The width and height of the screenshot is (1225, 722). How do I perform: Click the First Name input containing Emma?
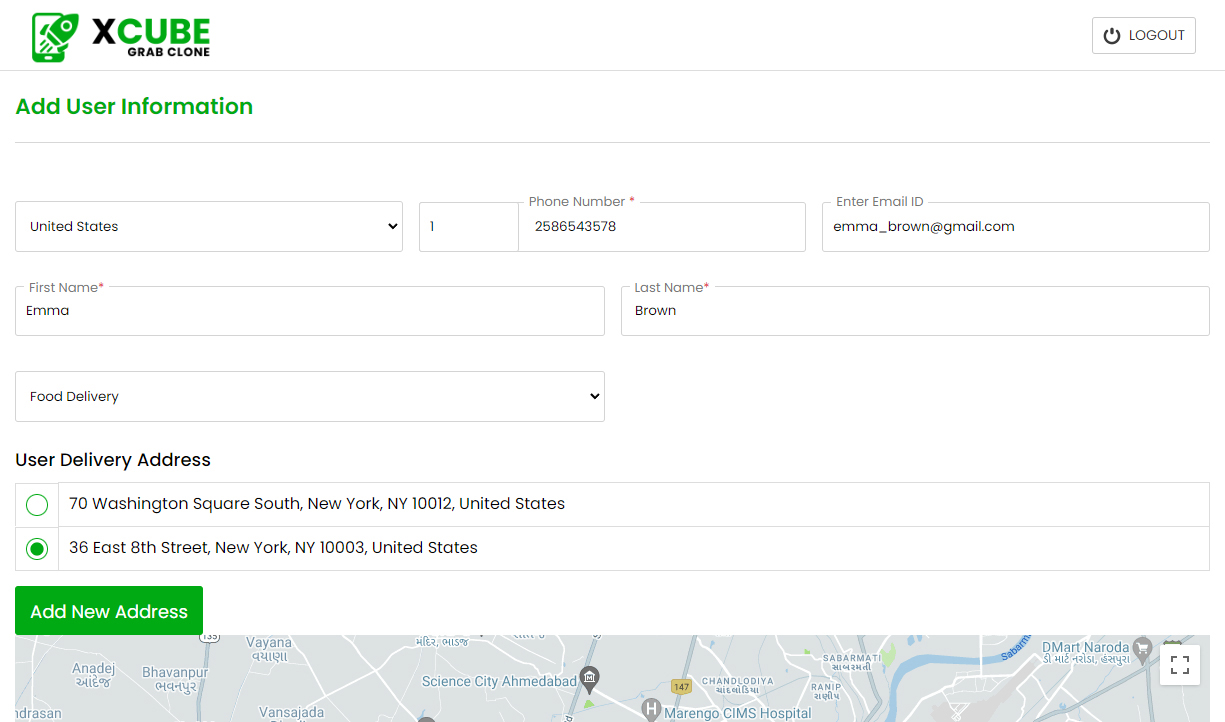310,311
